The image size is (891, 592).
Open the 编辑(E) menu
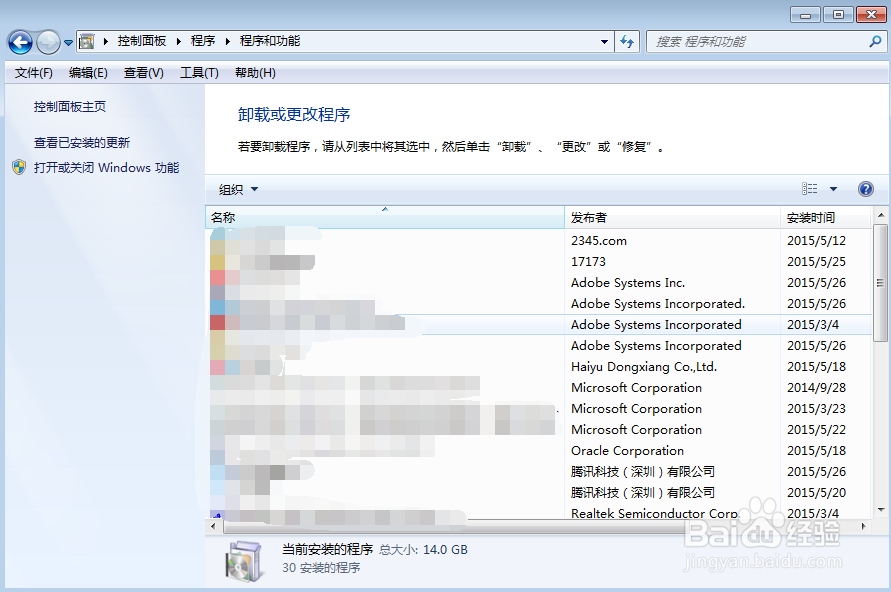coord(88,73)
